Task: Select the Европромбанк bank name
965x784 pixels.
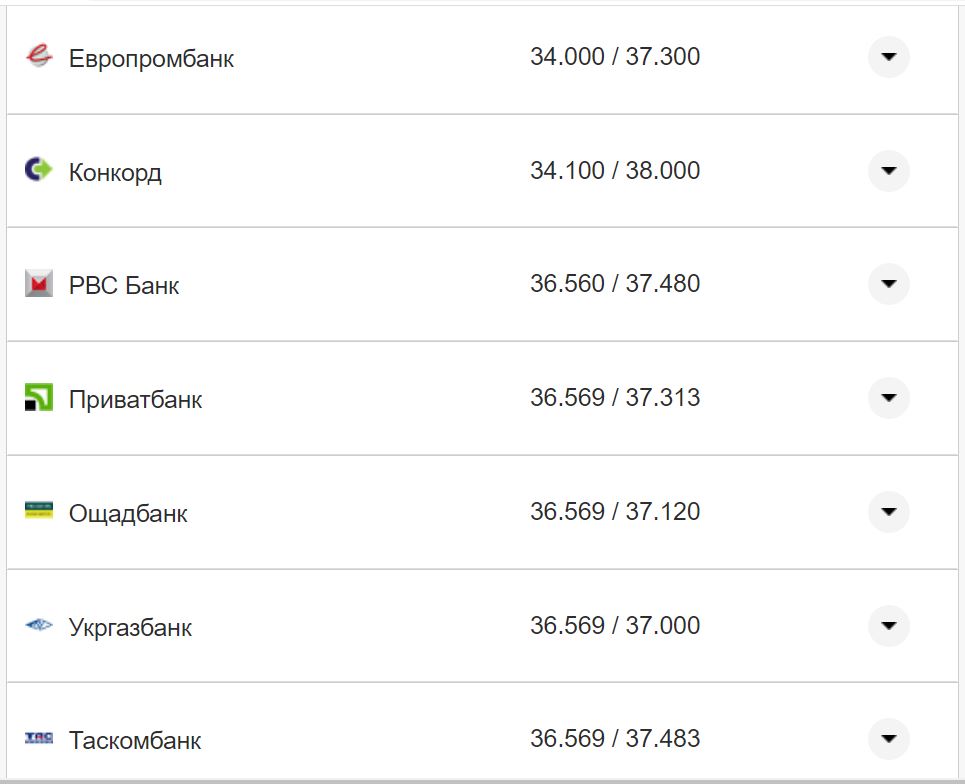Action: click(x=151, y=59)
